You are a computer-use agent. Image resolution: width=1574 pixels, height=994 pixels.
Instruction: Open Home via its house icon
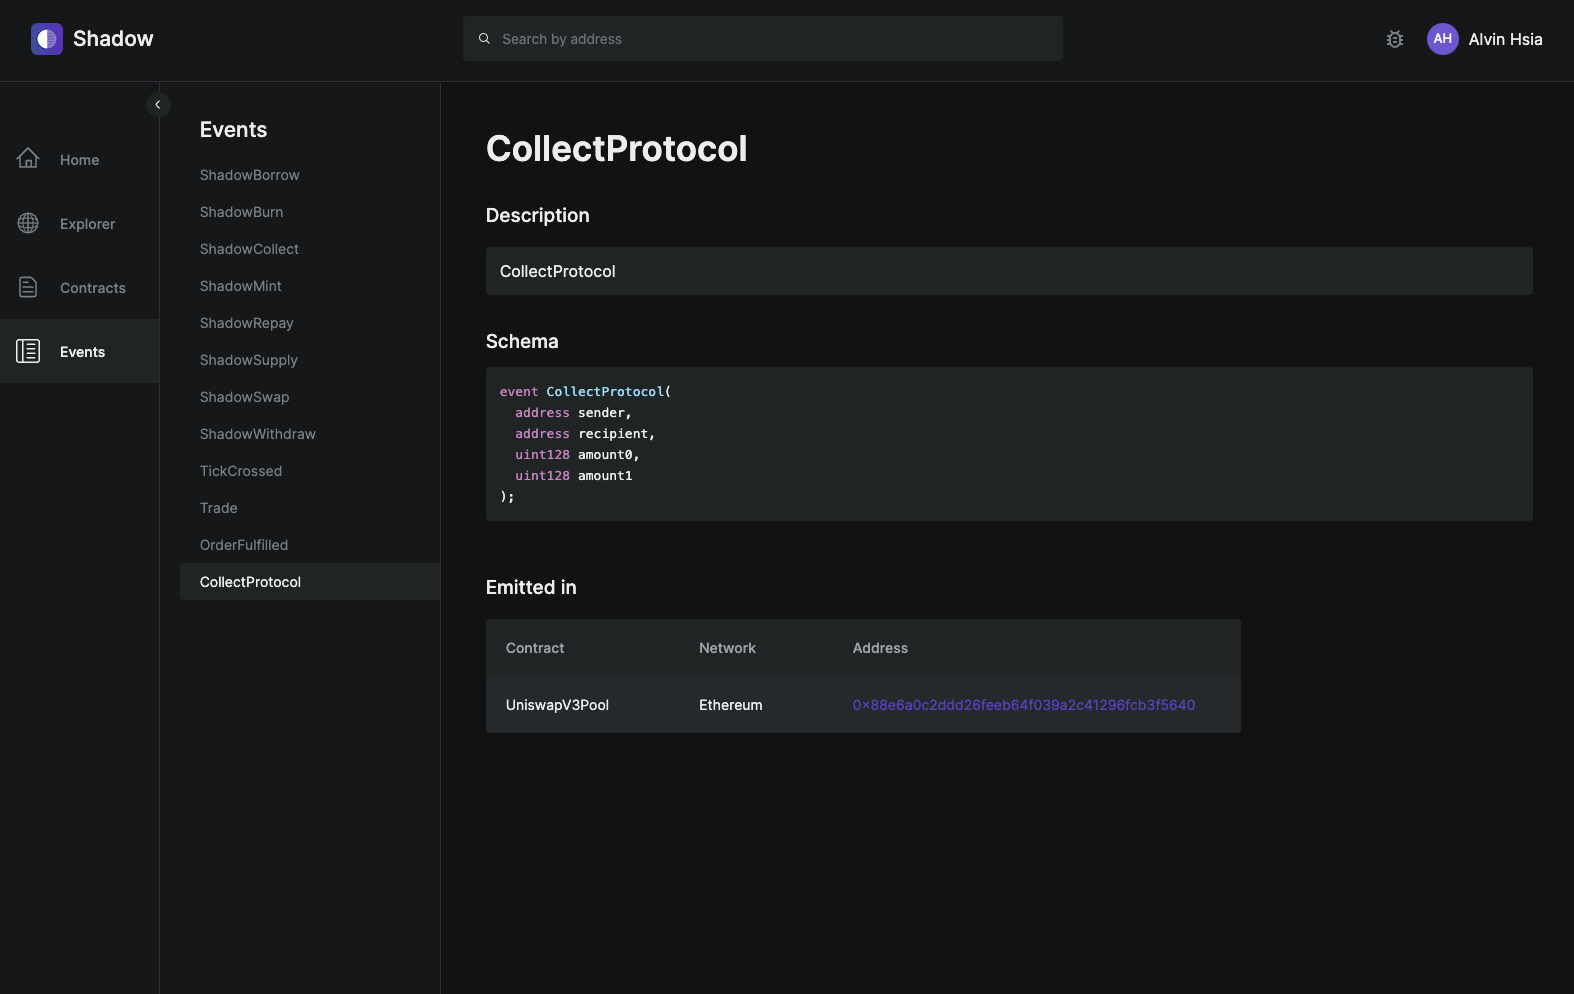point(28,159)
